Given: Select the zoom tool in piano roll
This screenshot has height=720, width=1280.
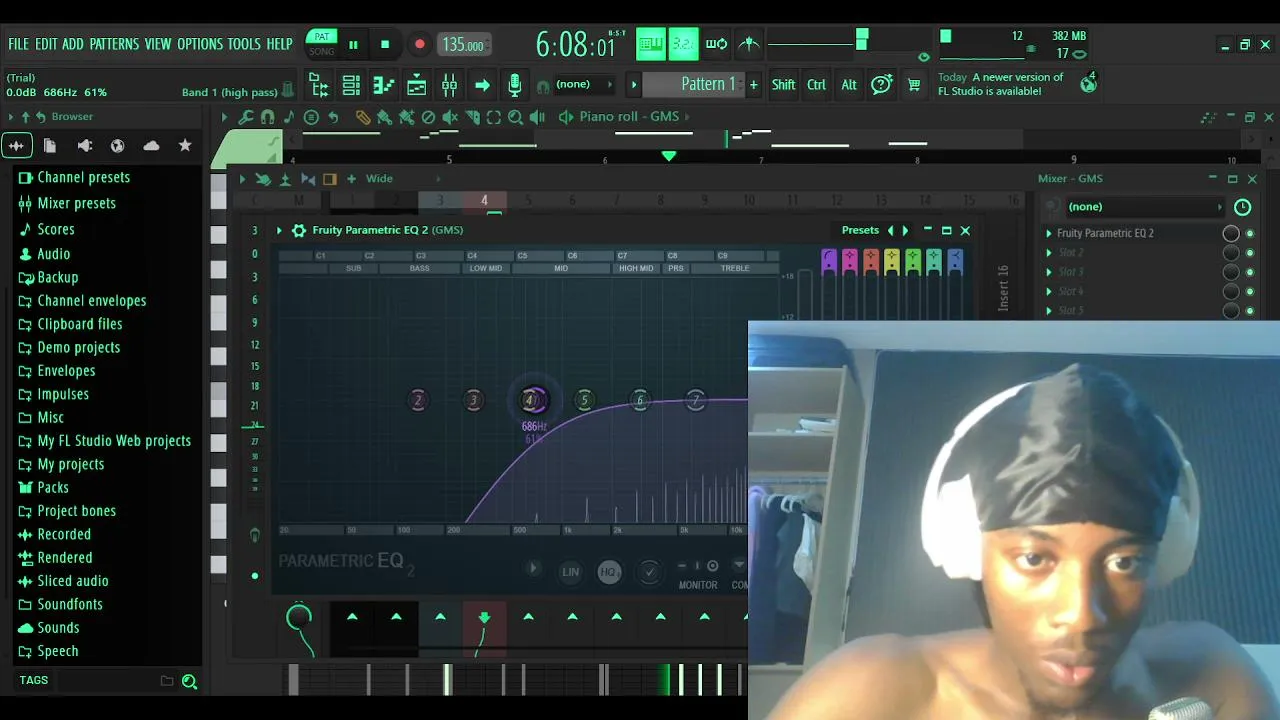Looking at the screenshot, I should [515, 117].
